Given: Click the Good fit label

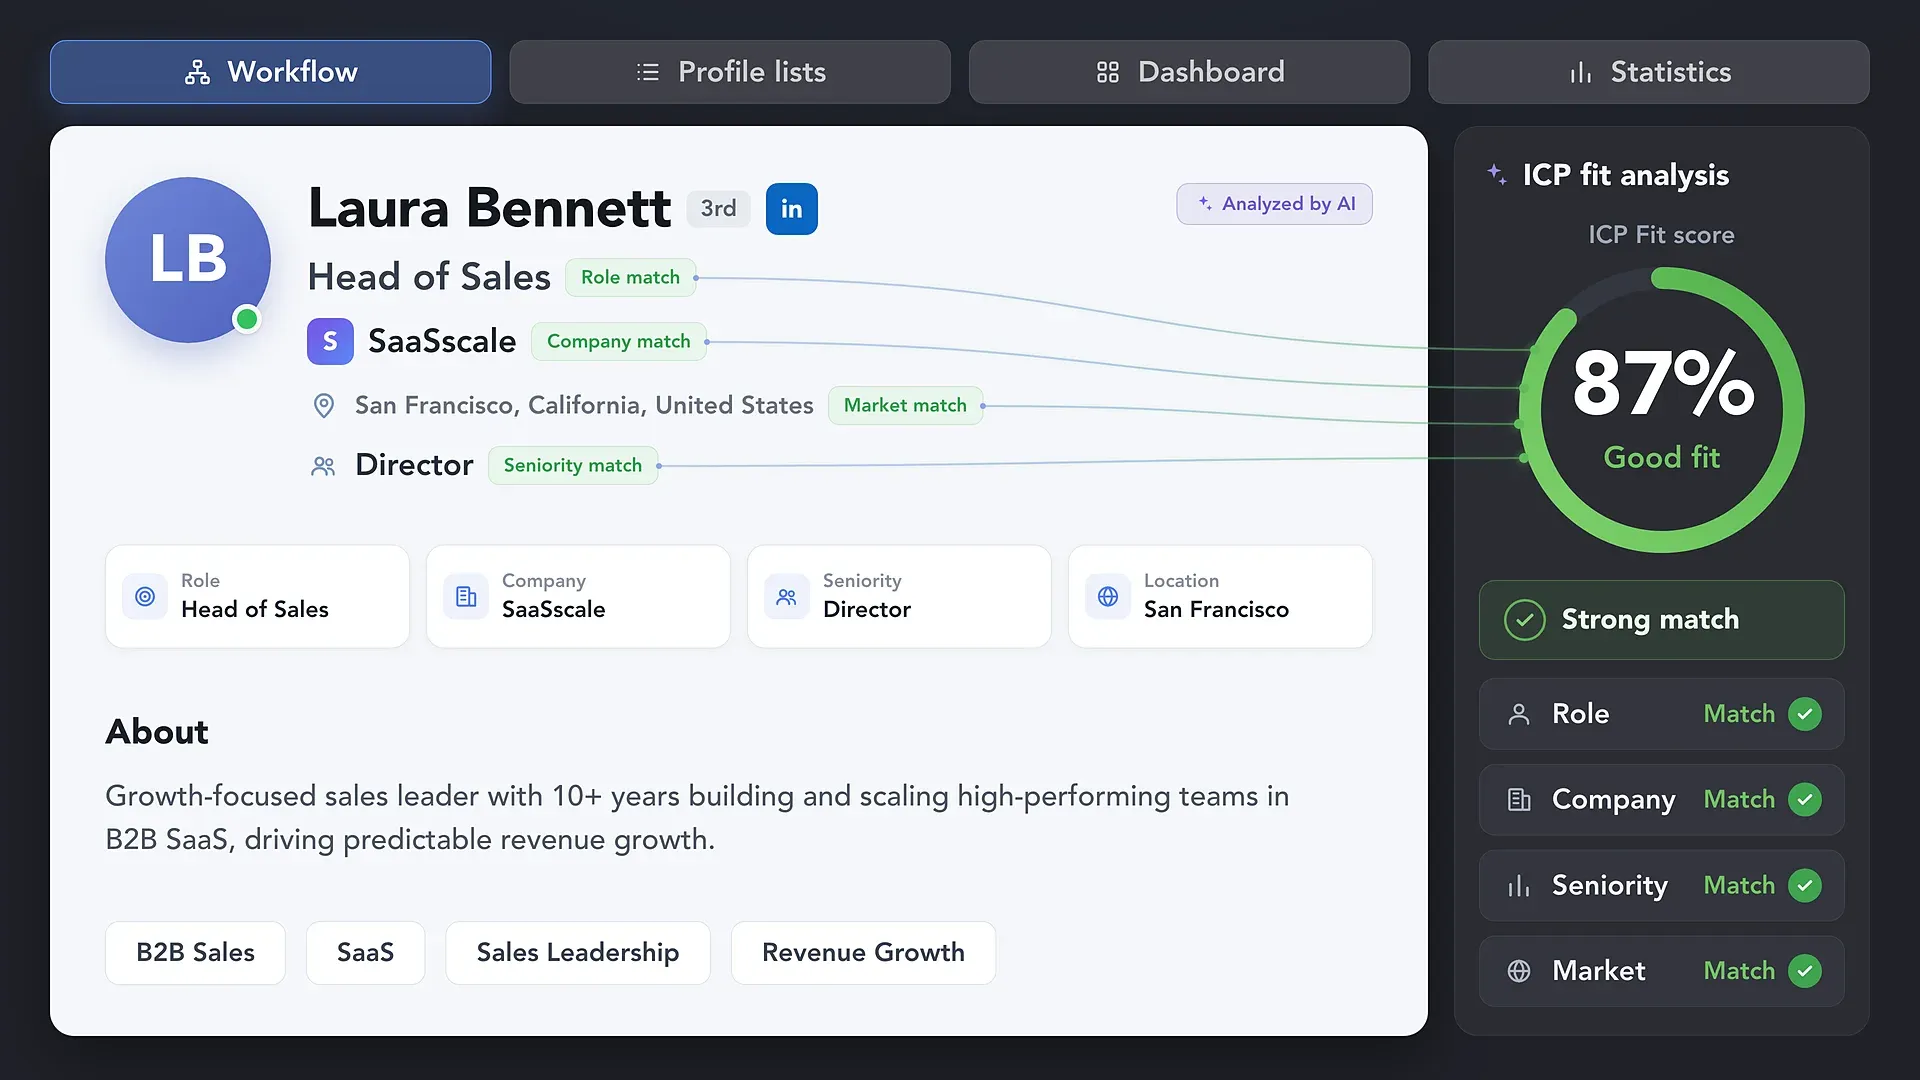Looking at the screenshot, I should point(1662,457).
